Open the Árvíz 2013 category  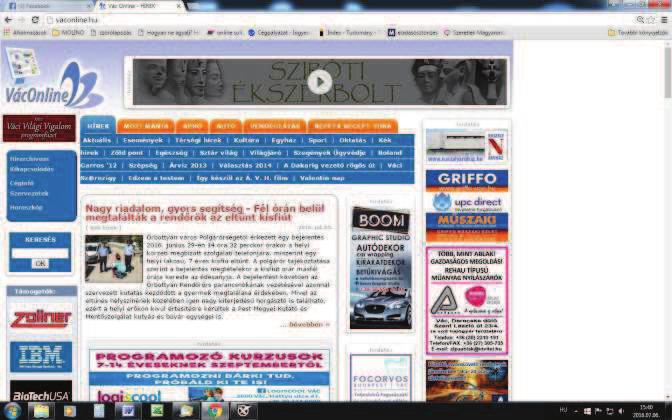tap(188, 165)
